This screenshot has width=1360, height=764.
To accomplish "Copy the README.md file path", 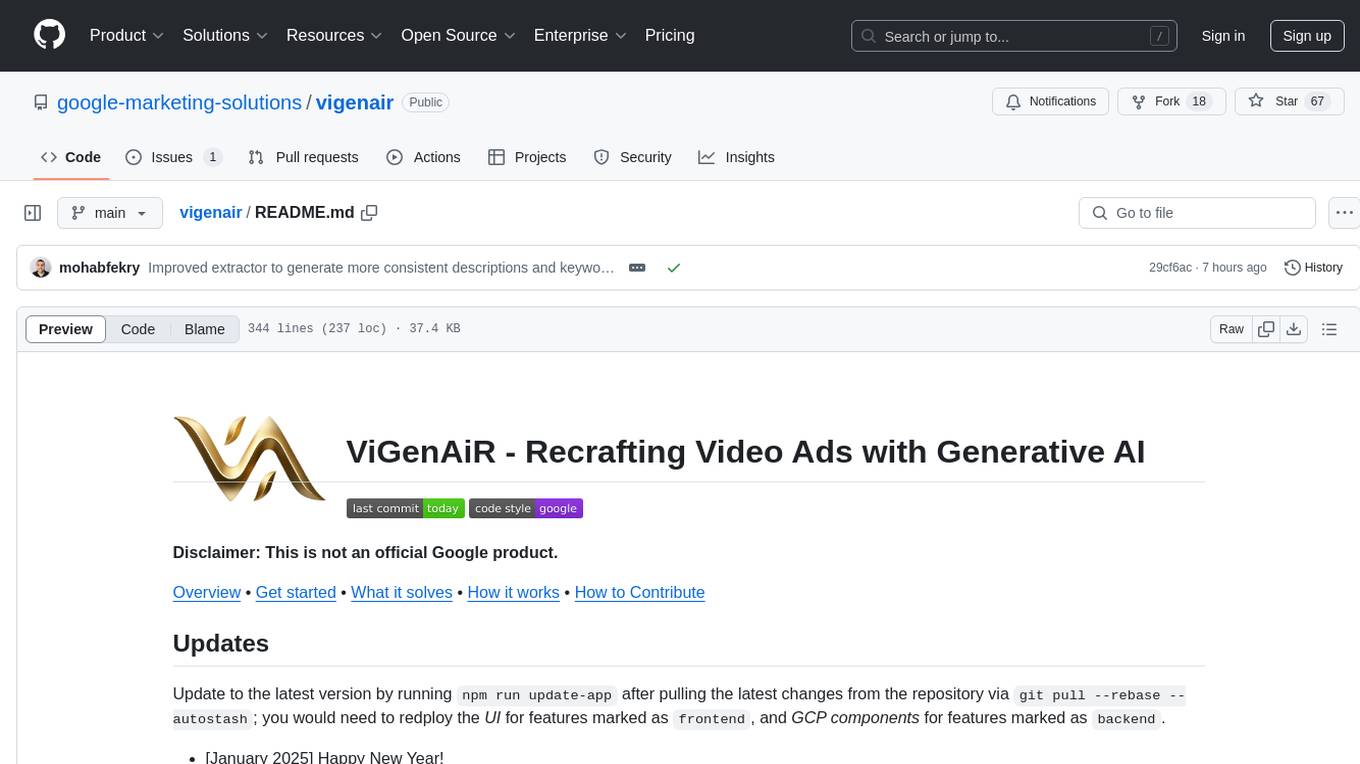I will pyautogui.click(x=369, y=212).
